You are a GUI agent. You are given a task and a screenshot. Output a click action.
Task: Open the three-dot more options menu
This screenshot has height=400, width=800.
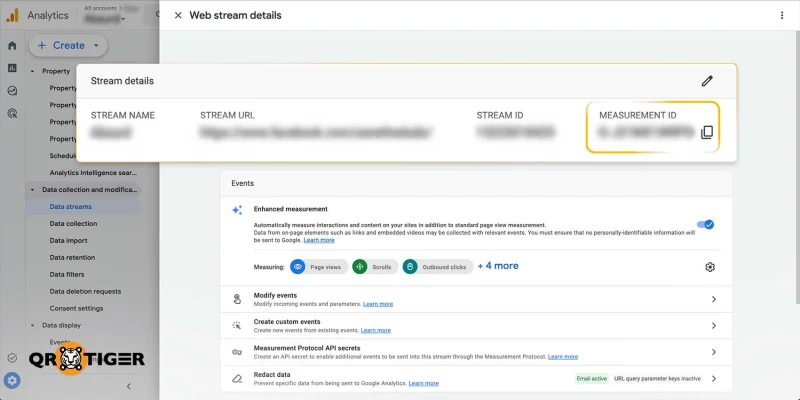coord(782,15)
